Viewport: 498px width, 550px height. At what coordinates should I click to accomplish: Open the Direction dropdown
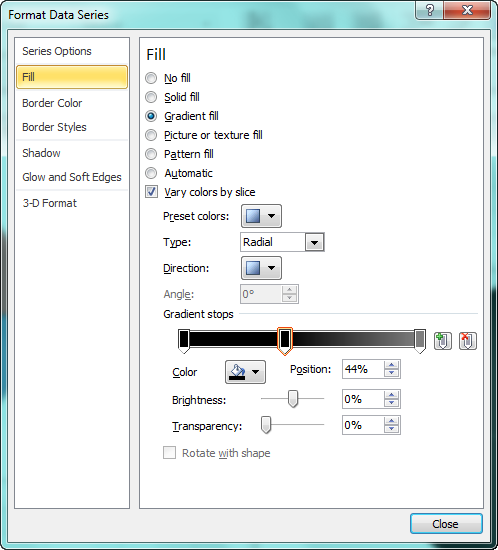click(x=261, y=268)
